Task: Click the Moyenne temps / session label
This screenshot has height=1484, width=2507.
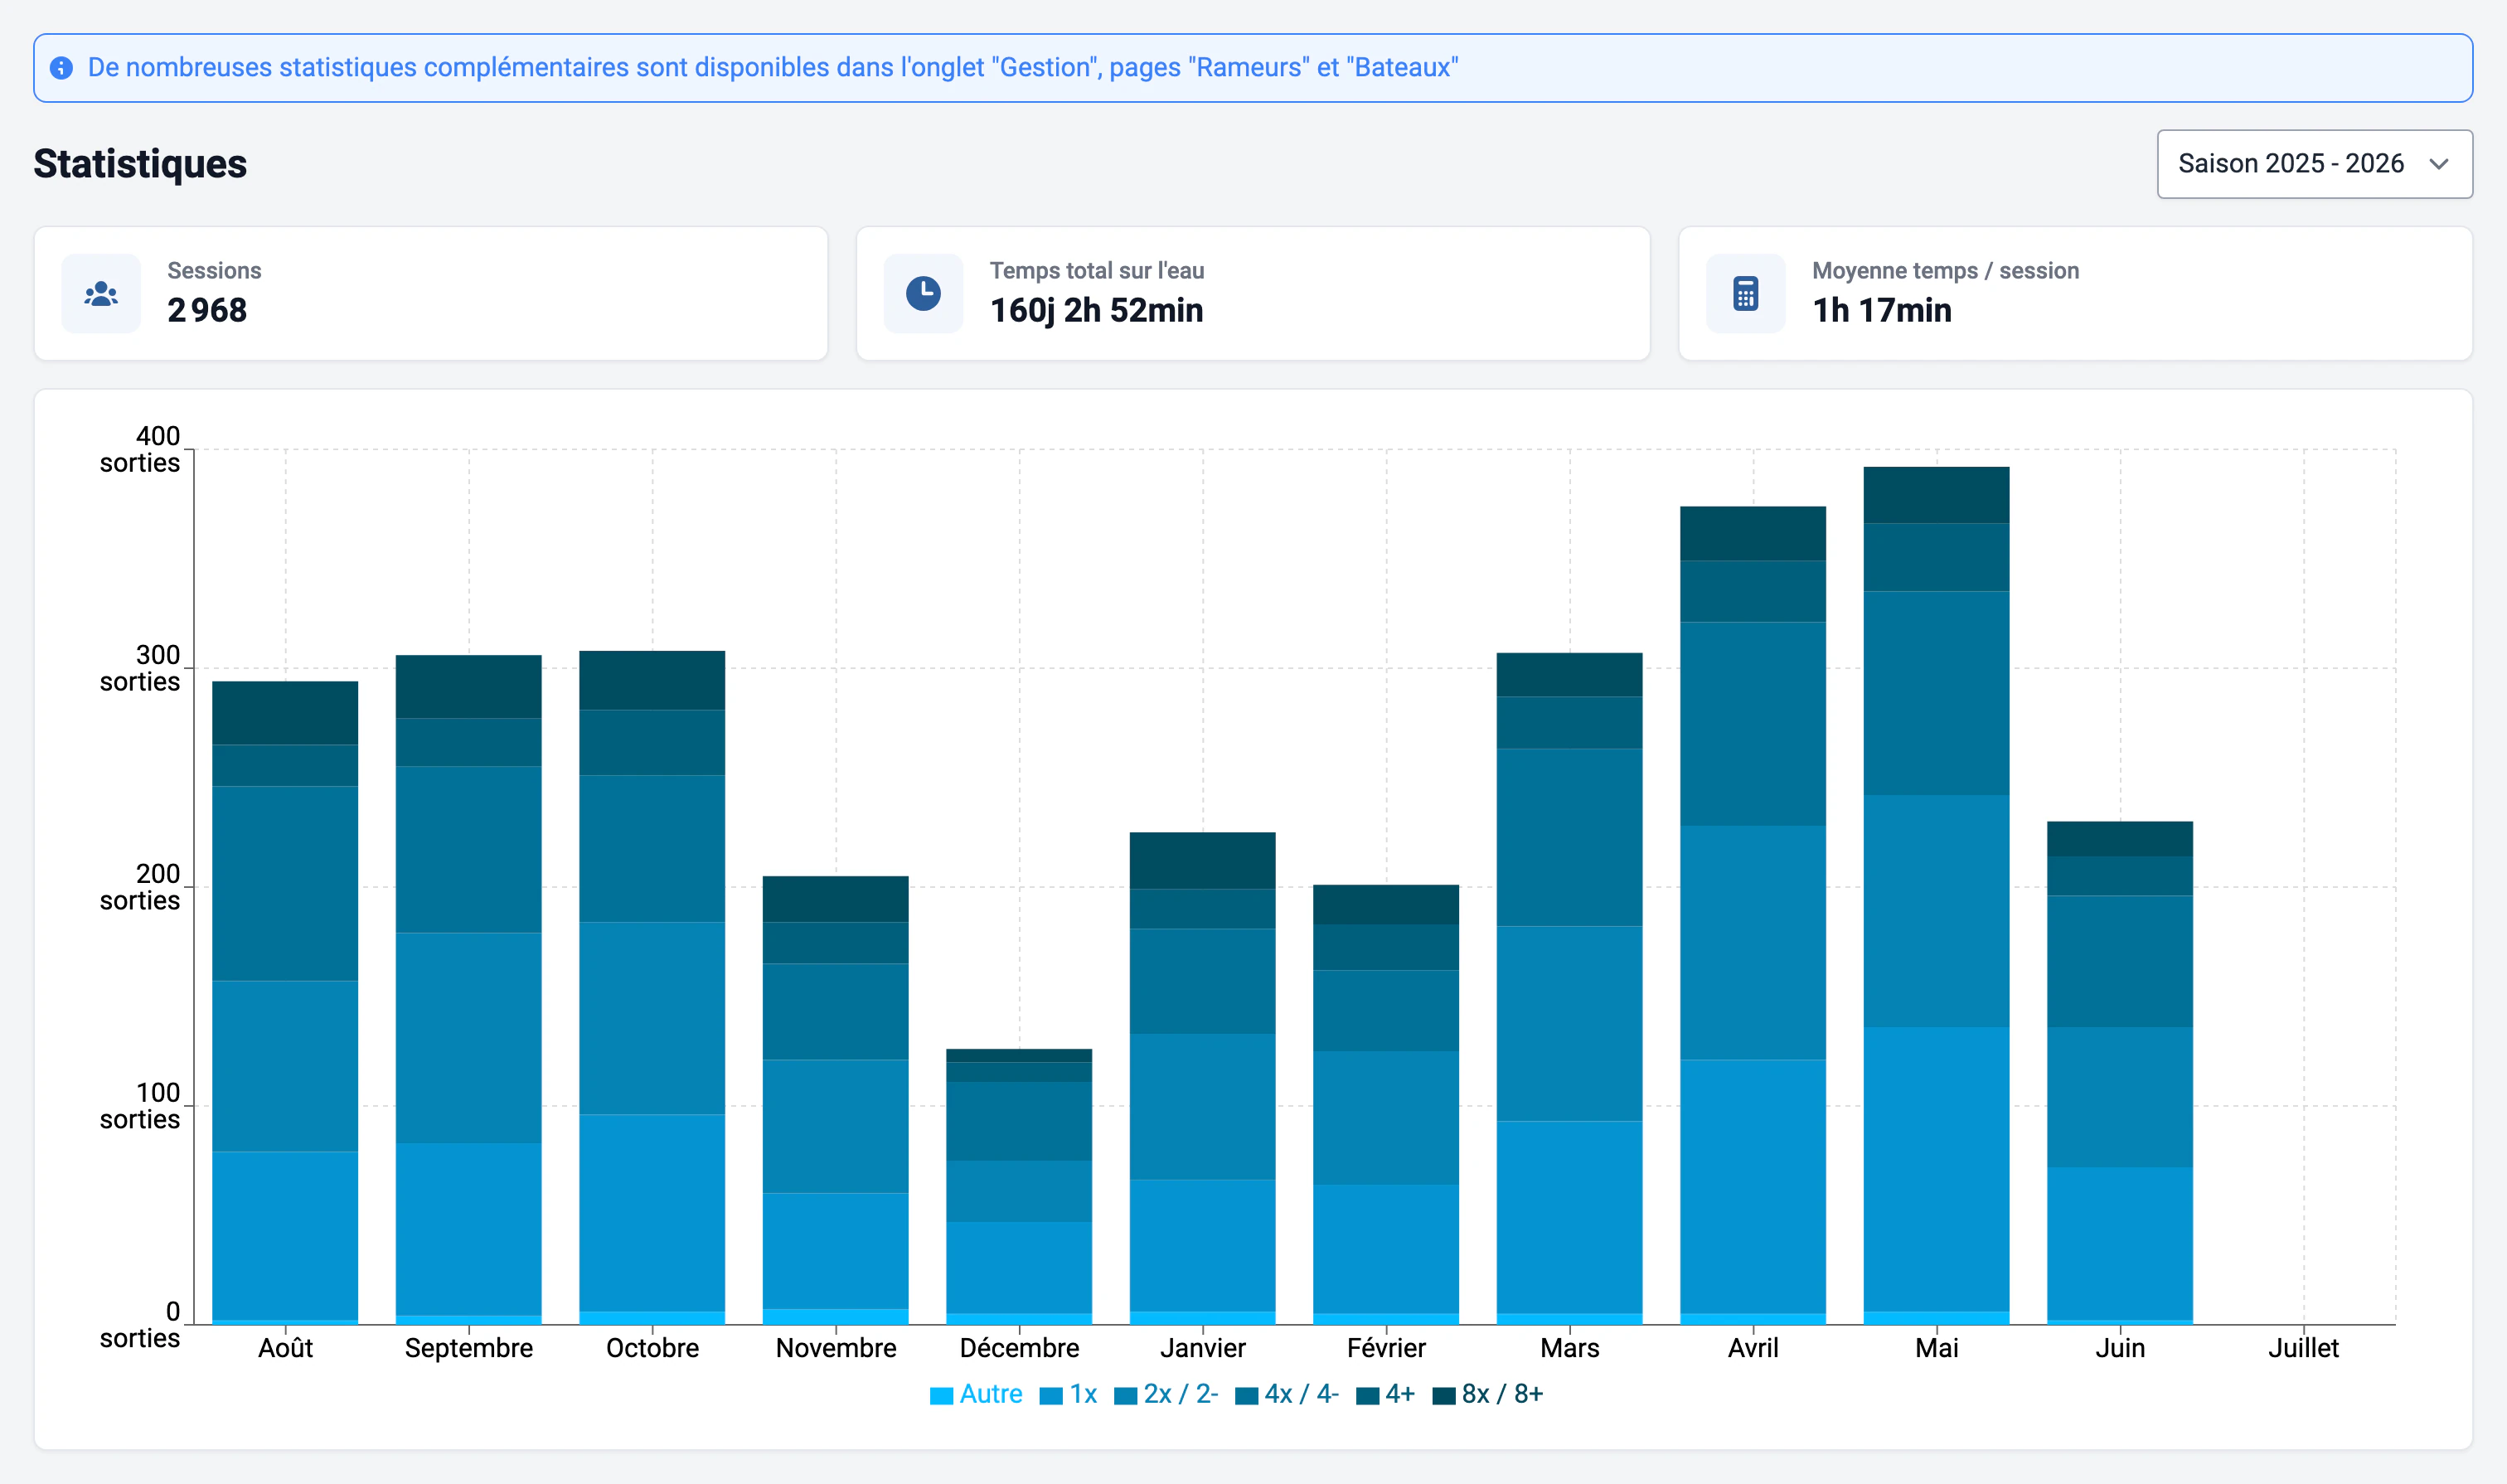Action: 1945,271
